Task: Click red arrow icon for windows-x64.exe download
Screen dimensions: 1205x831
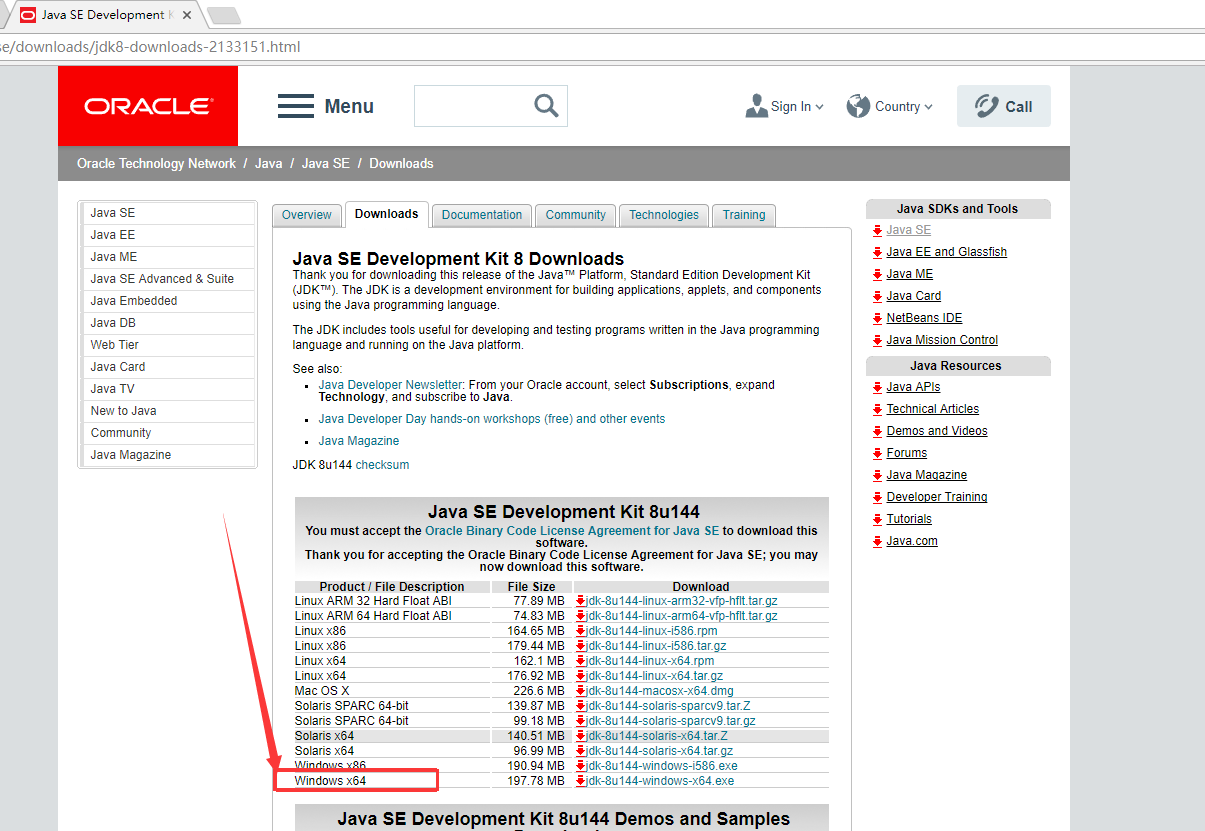Action: click(580, 781)
